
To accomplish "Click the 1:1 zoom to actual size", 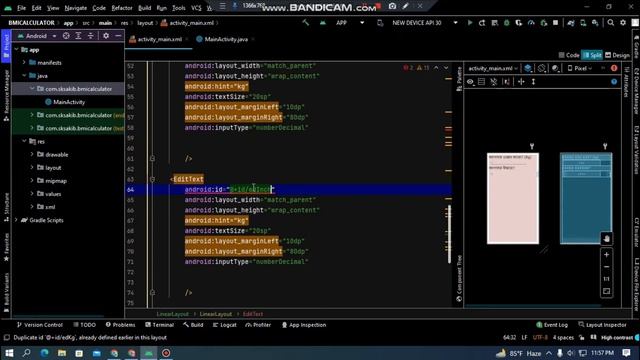I will coord(607,279).
